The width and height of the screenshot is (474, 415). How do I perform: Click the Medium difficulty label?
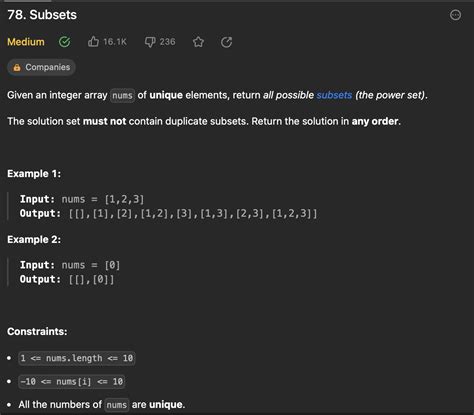(x=26, y=42)
